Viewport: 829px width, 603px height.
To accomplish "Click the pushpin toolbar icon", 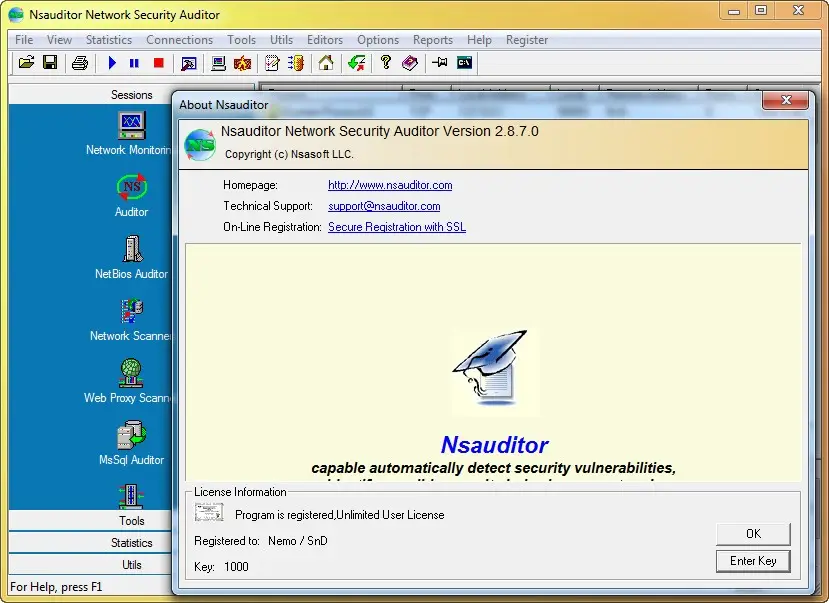I will [x=439, y=63].
